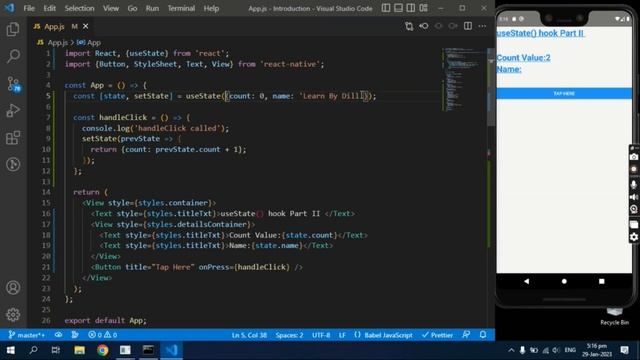Click the Split Editor Right icon
Image resolution: width=640 pixels, height=360 pixels.
468,26
